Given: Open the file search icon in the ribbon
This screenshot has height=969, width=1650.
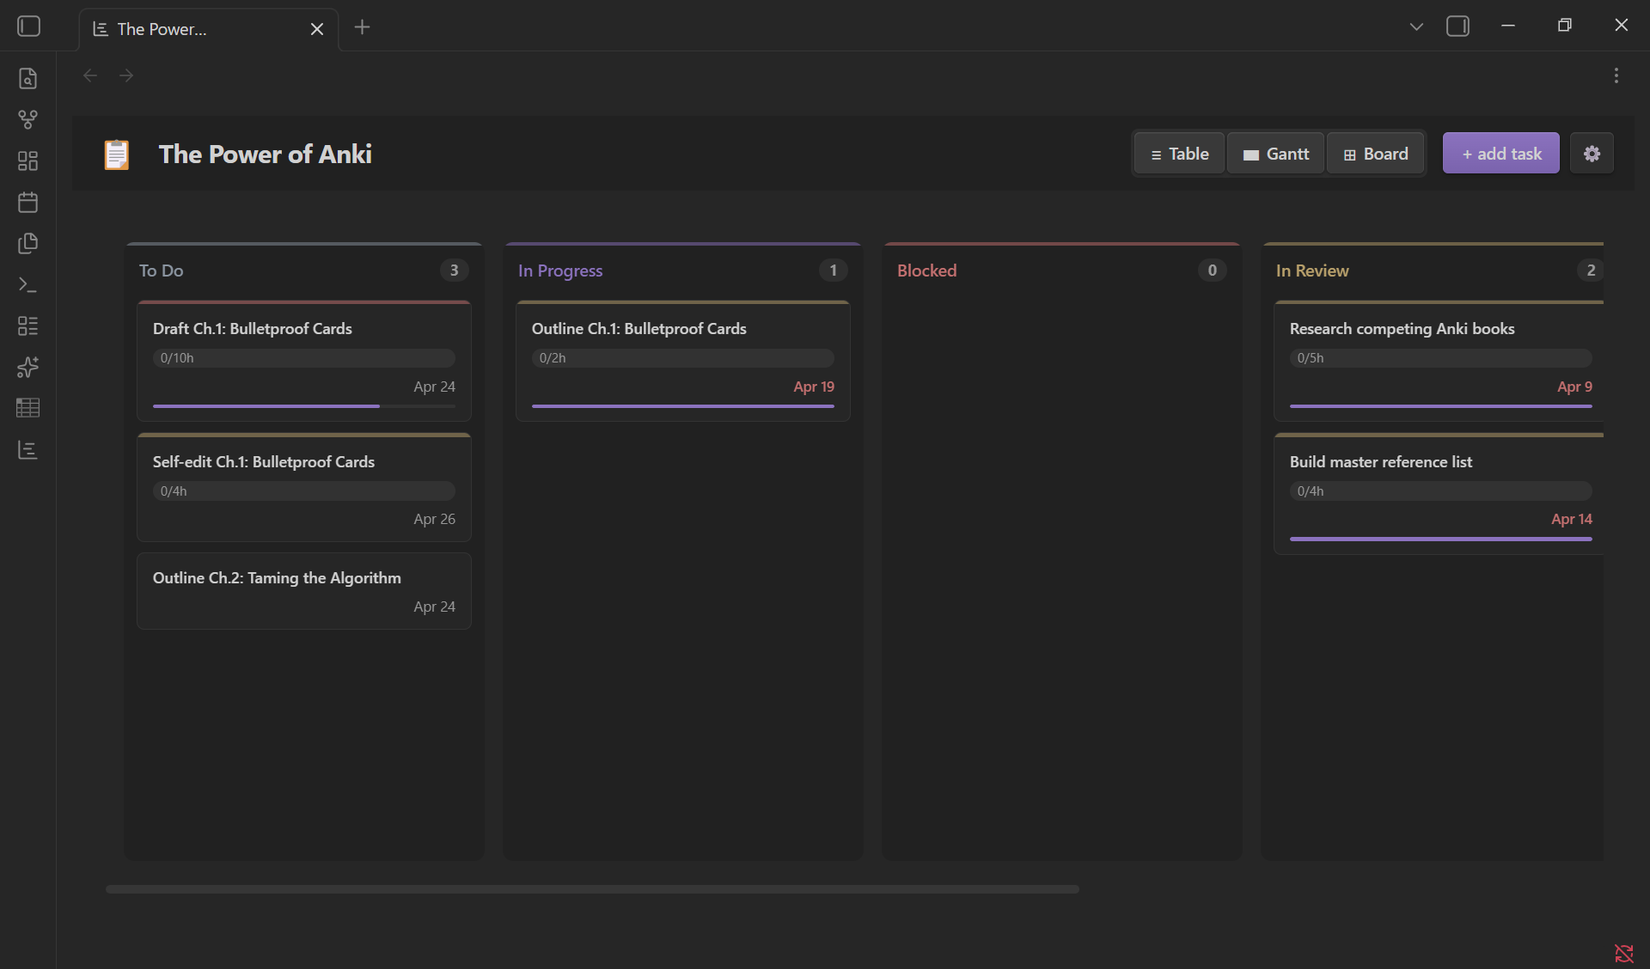Looking at the screenshot, I should pyautogui.click(x=28, y=78).
